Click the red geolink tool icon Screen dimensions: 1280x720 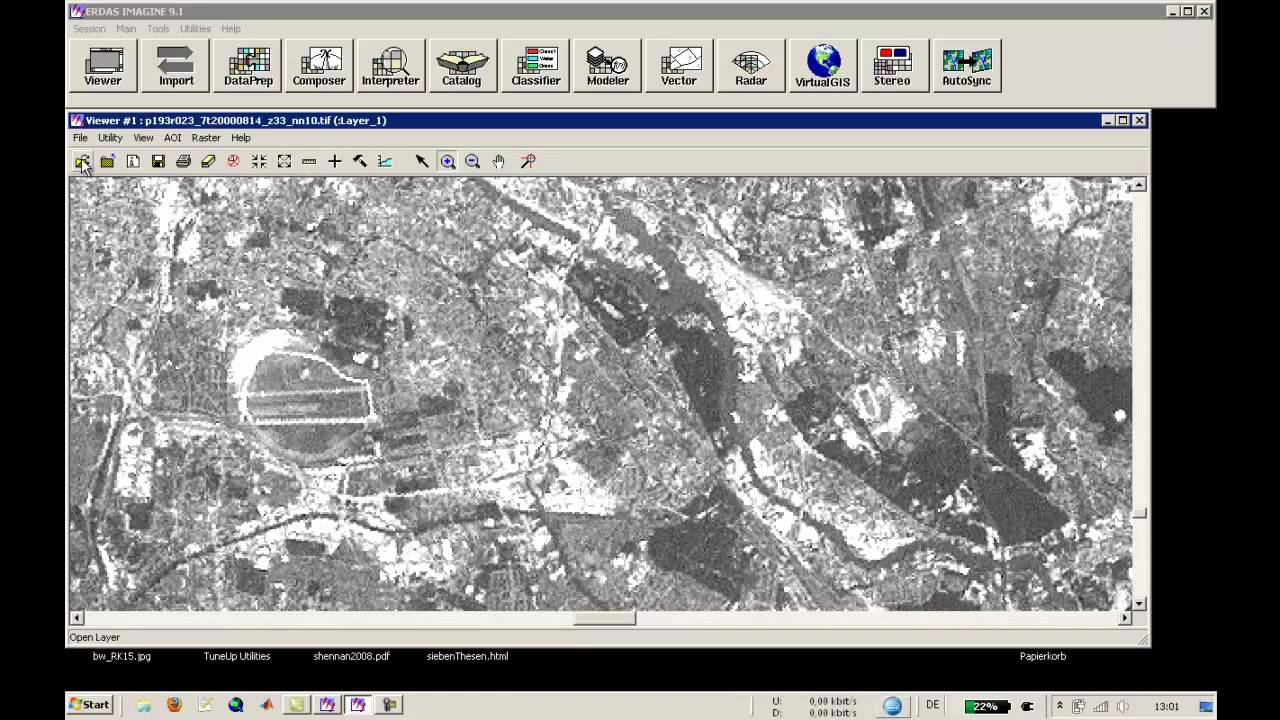tap(528, 161)
